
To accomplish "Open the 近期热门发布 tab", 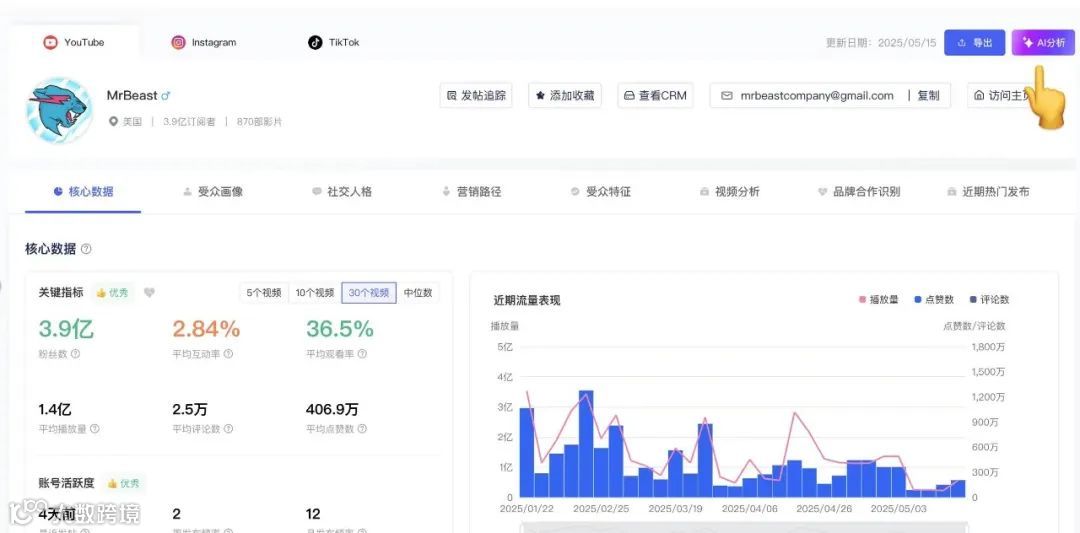I will 988,191.
